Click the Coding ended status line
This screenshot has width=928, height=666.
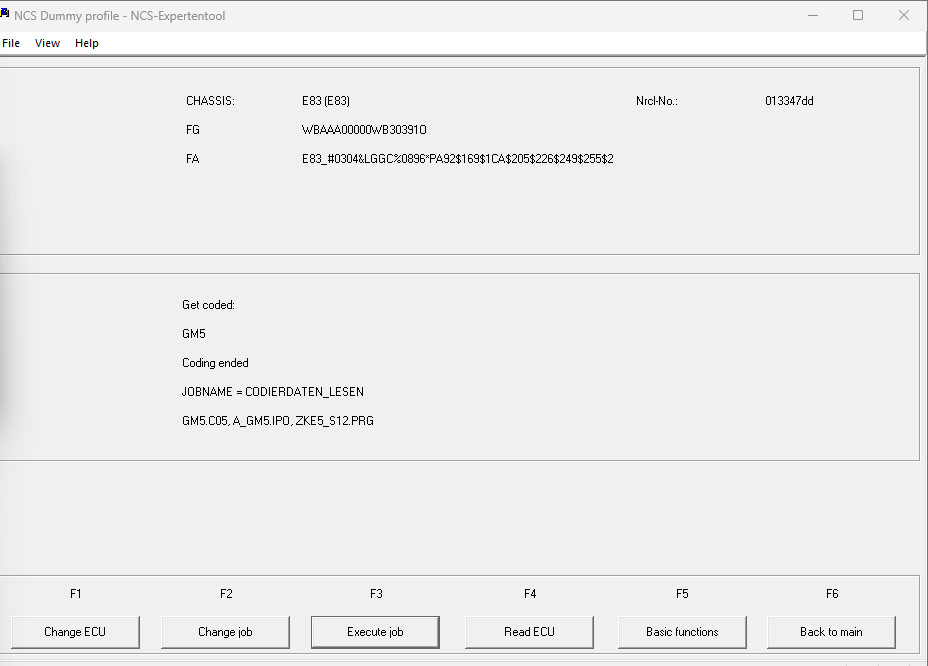(215, 363)
